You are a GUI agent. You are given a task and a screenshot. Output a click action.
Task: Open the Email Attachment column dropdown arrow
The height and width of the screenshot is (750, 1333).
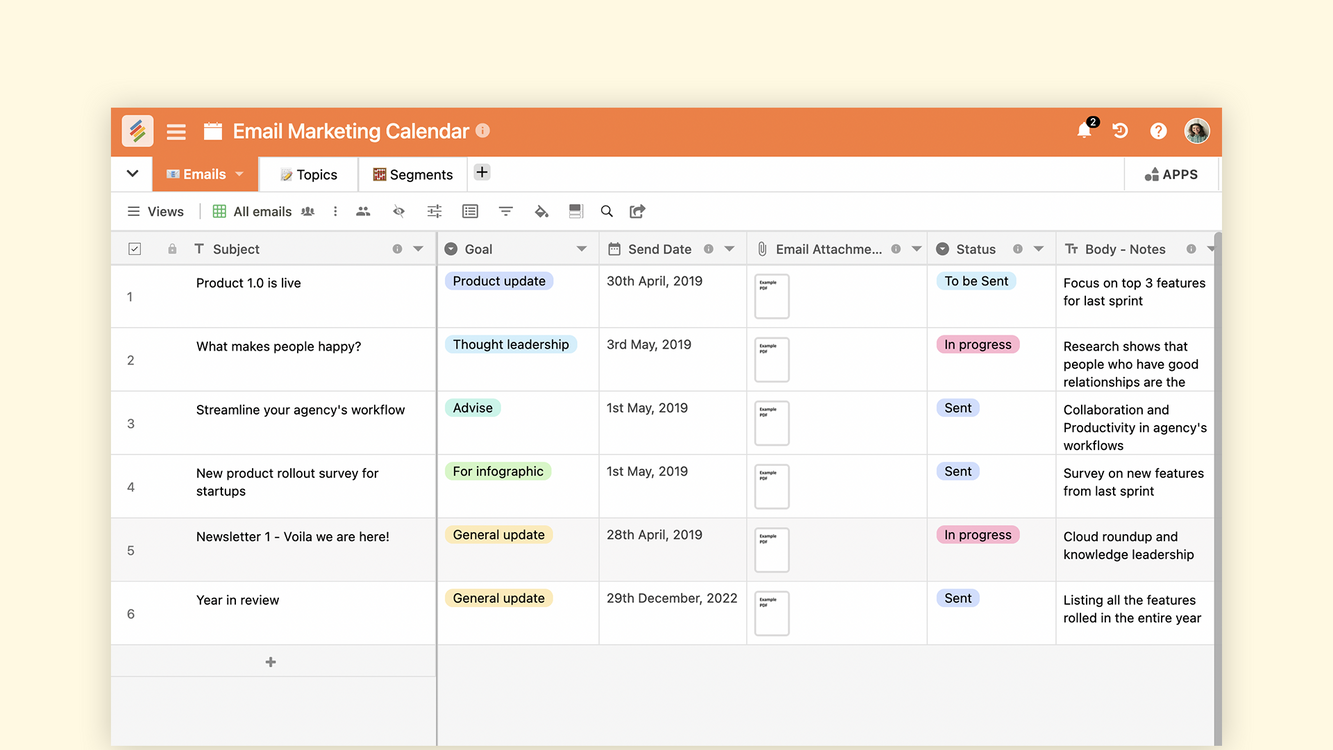[x=916, y=249]
